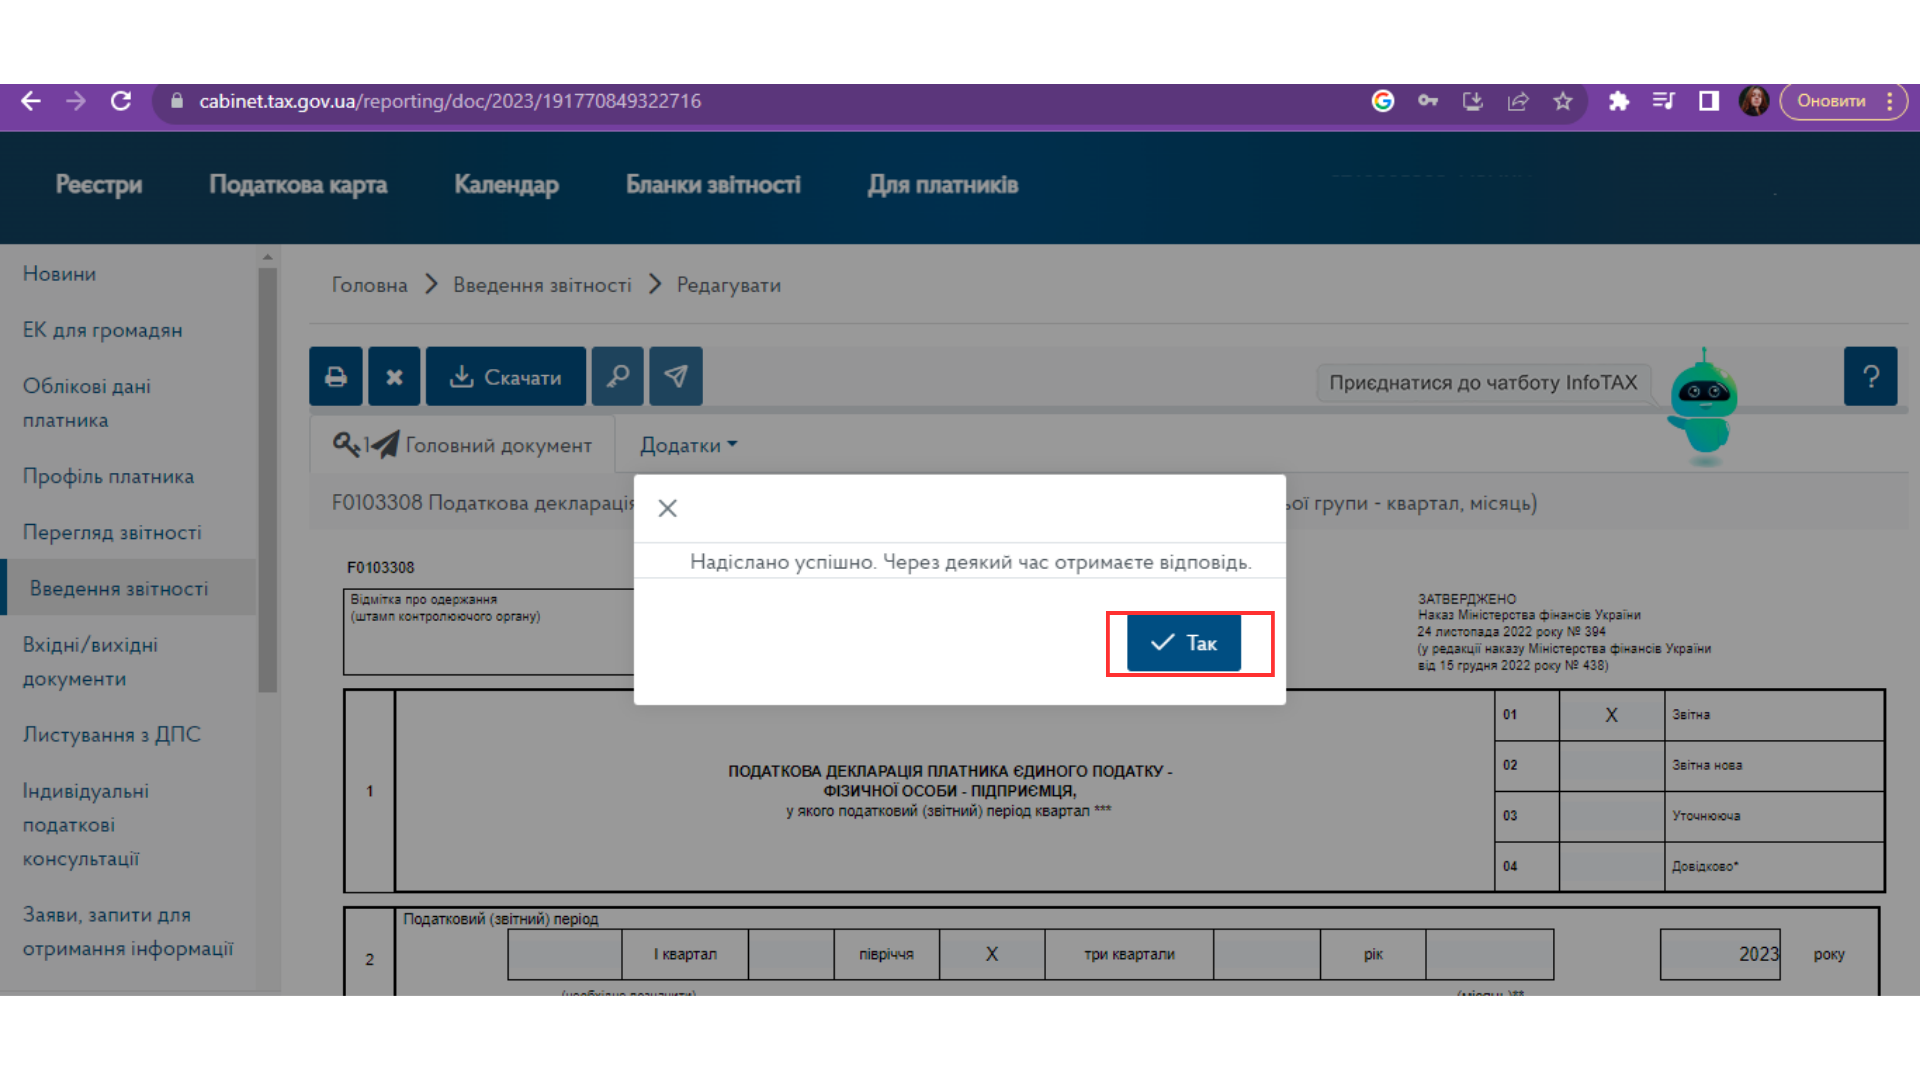
Task: Check the empty box after рік
Action: tap(1490, 954)
